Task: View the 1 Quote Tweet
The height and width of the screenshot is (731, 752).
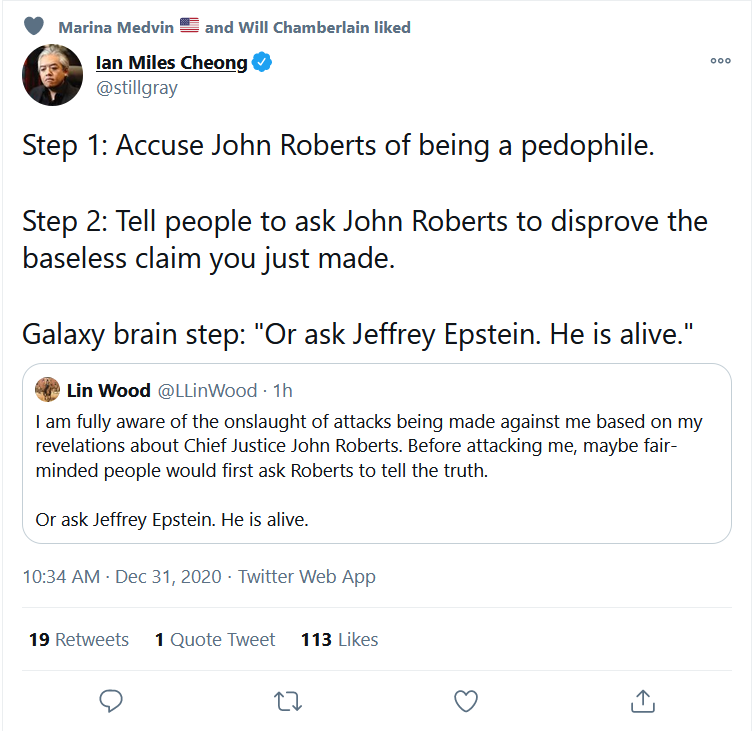Action: (x=215, y=639)
